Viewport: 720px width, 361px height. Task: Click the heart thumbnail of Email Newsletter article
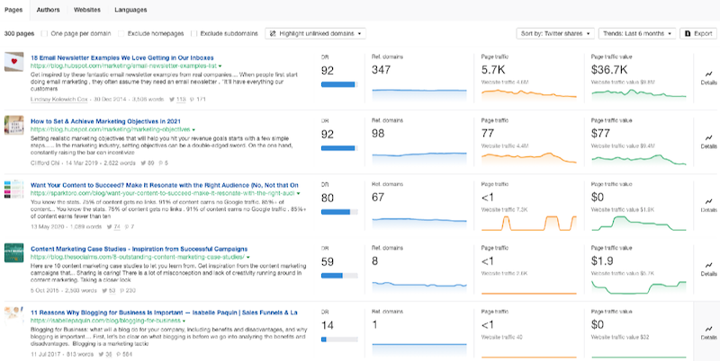pos(14,61)
